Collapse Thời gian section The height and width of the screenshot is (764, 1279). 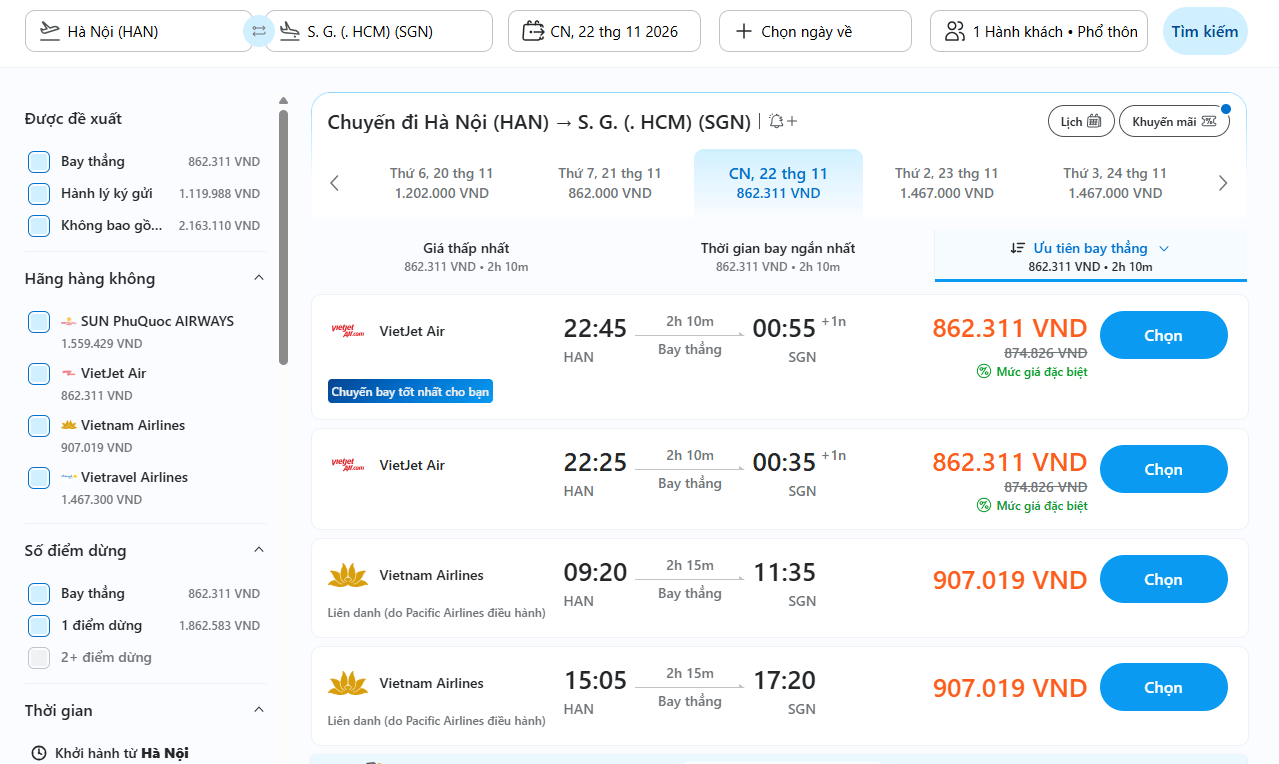click(x=258, y=710)
